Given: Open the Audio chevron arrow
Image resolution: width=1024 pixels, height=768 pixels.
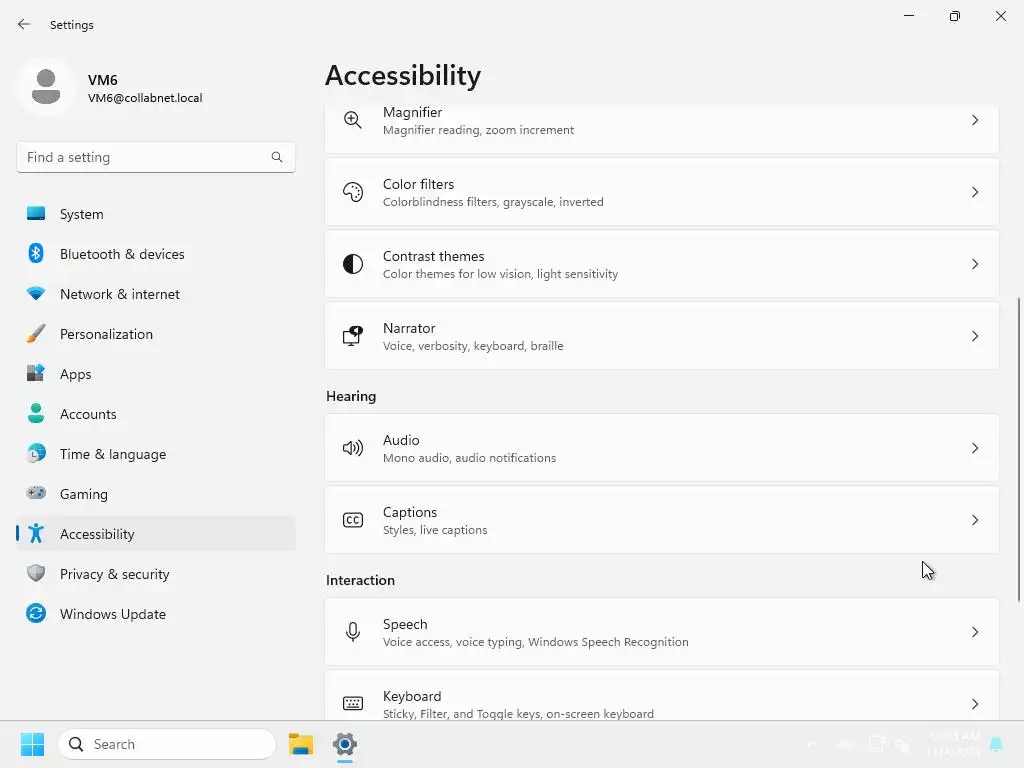Looking at the screenshot, I should click(975, 448).
